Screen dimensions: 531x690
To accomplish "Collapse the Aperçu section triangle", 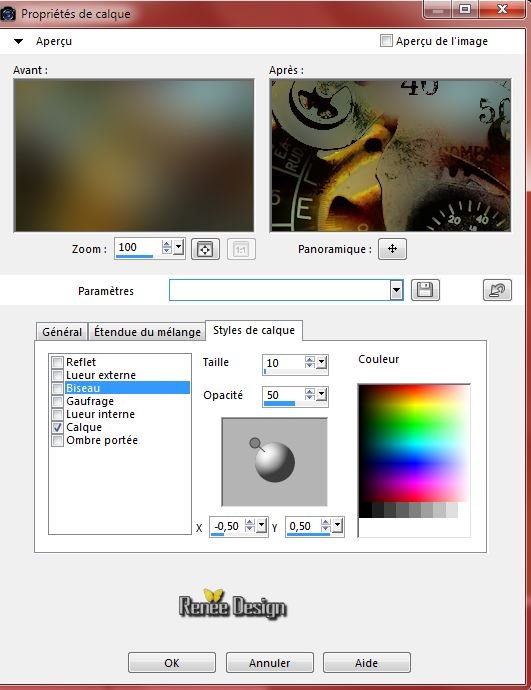I will click(18, 41).
